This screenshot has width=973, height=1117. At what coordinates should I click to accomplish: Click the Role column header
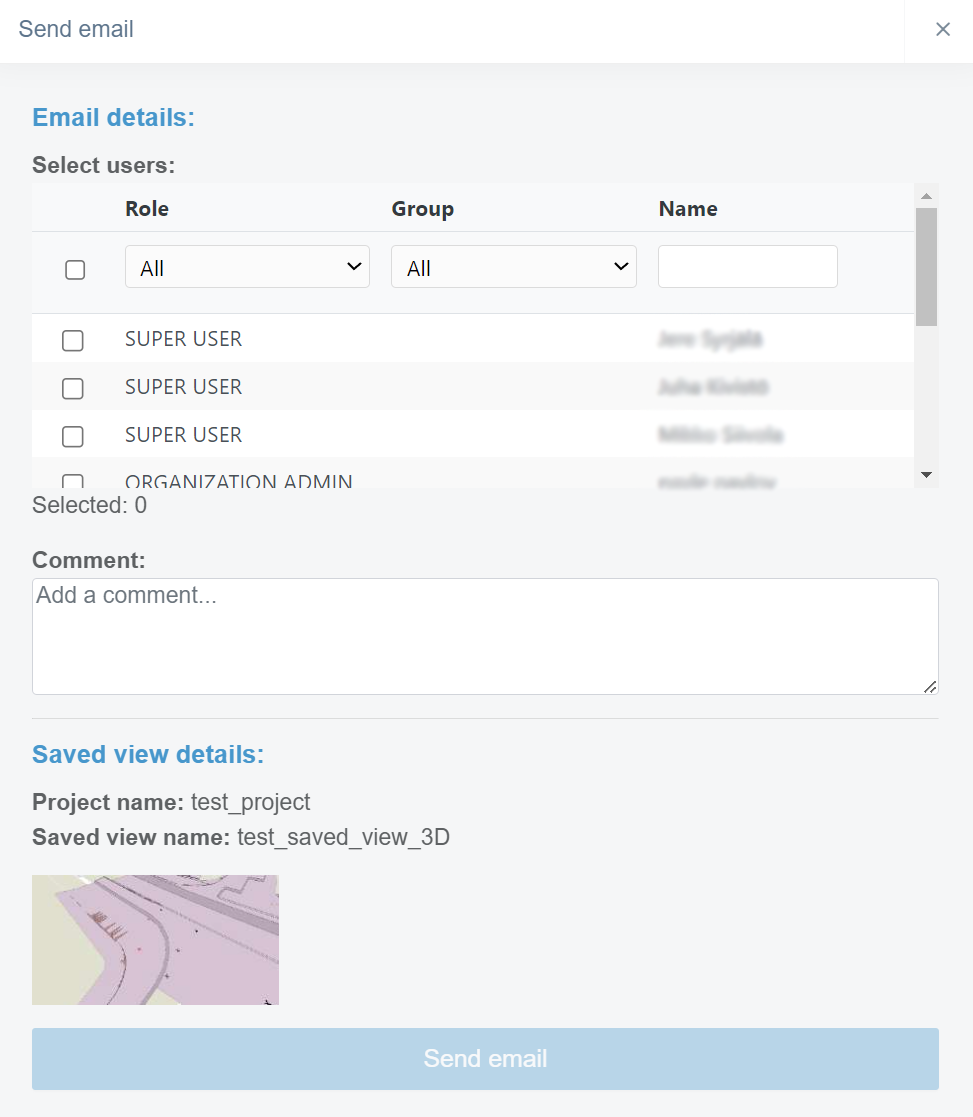pos(147,209)
